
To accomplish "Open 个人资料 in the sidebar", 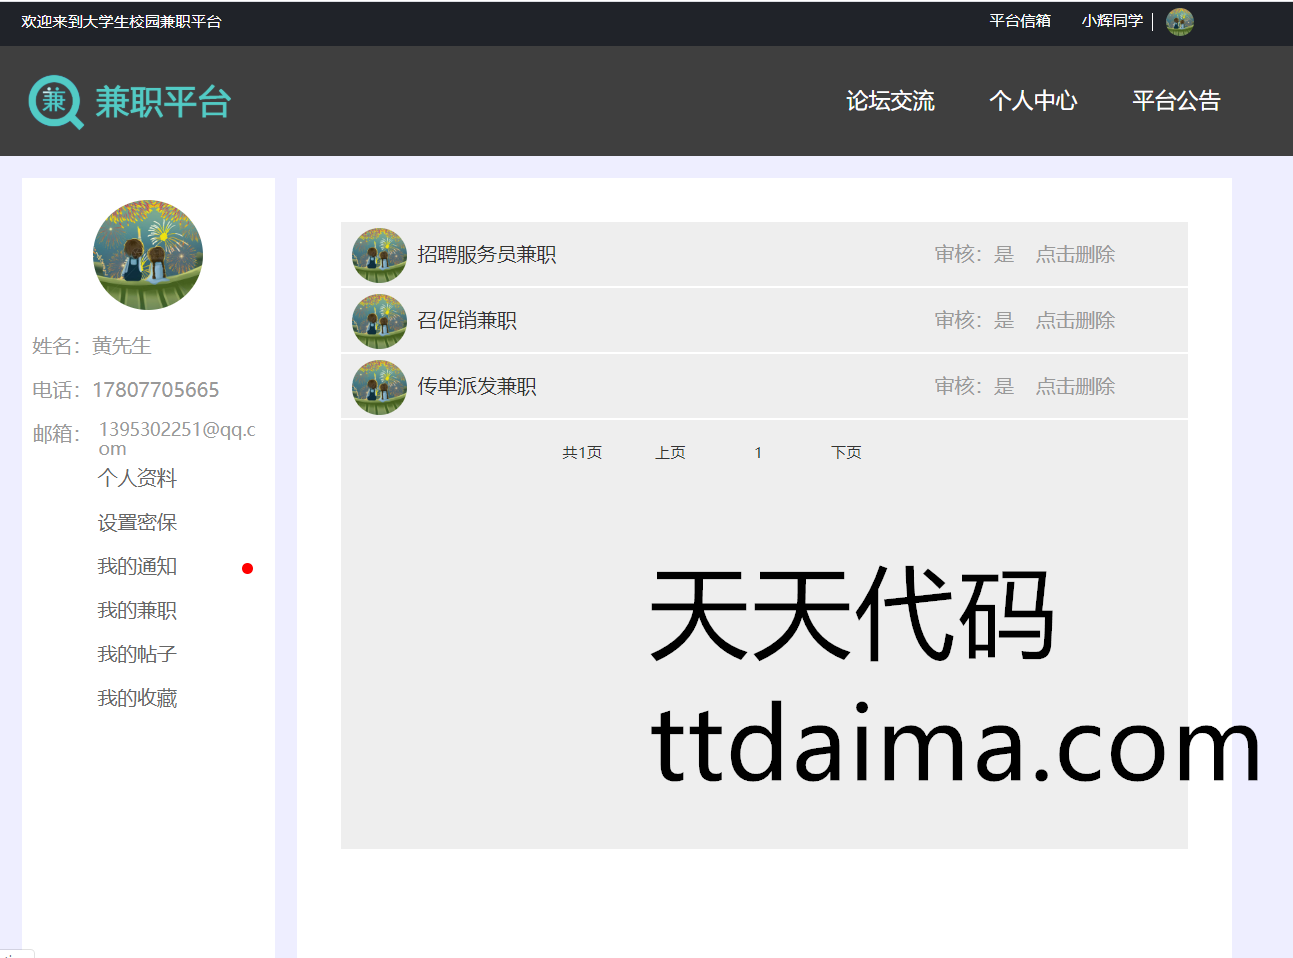I will point(137,478).
